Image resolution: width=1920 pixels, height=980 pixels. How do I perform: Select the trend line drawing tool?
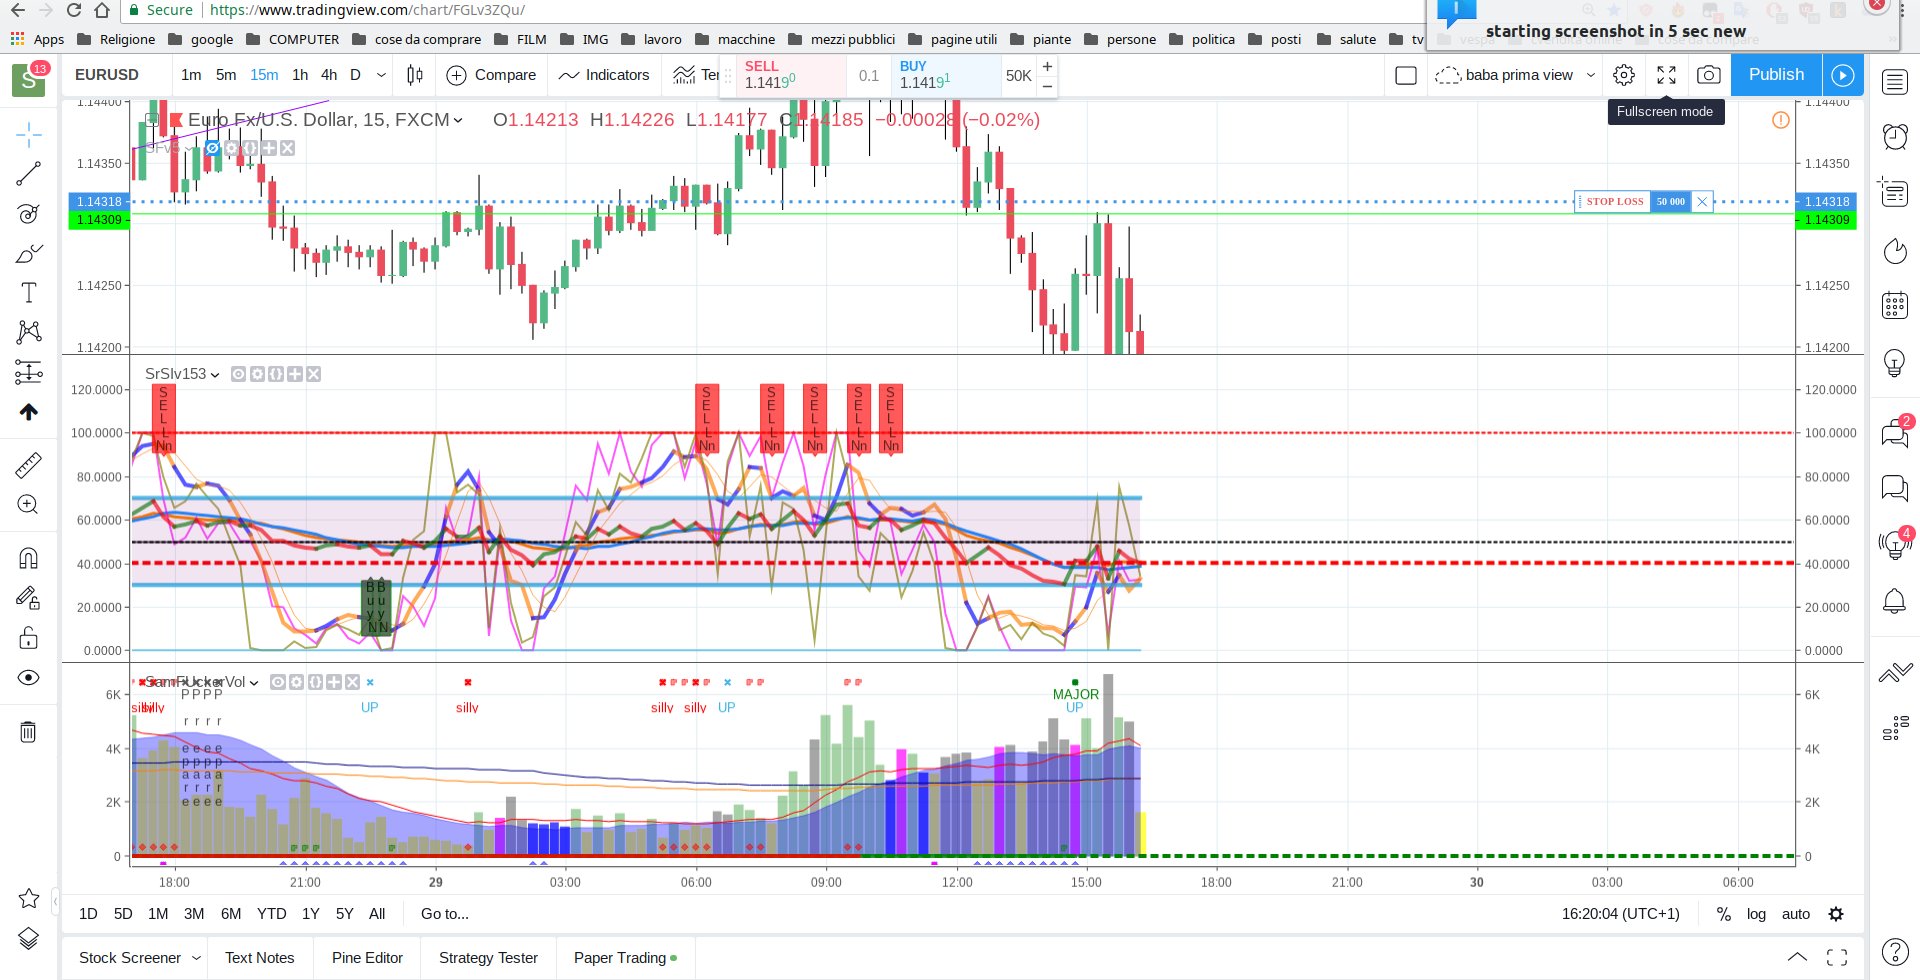click(x=29, y=174)
